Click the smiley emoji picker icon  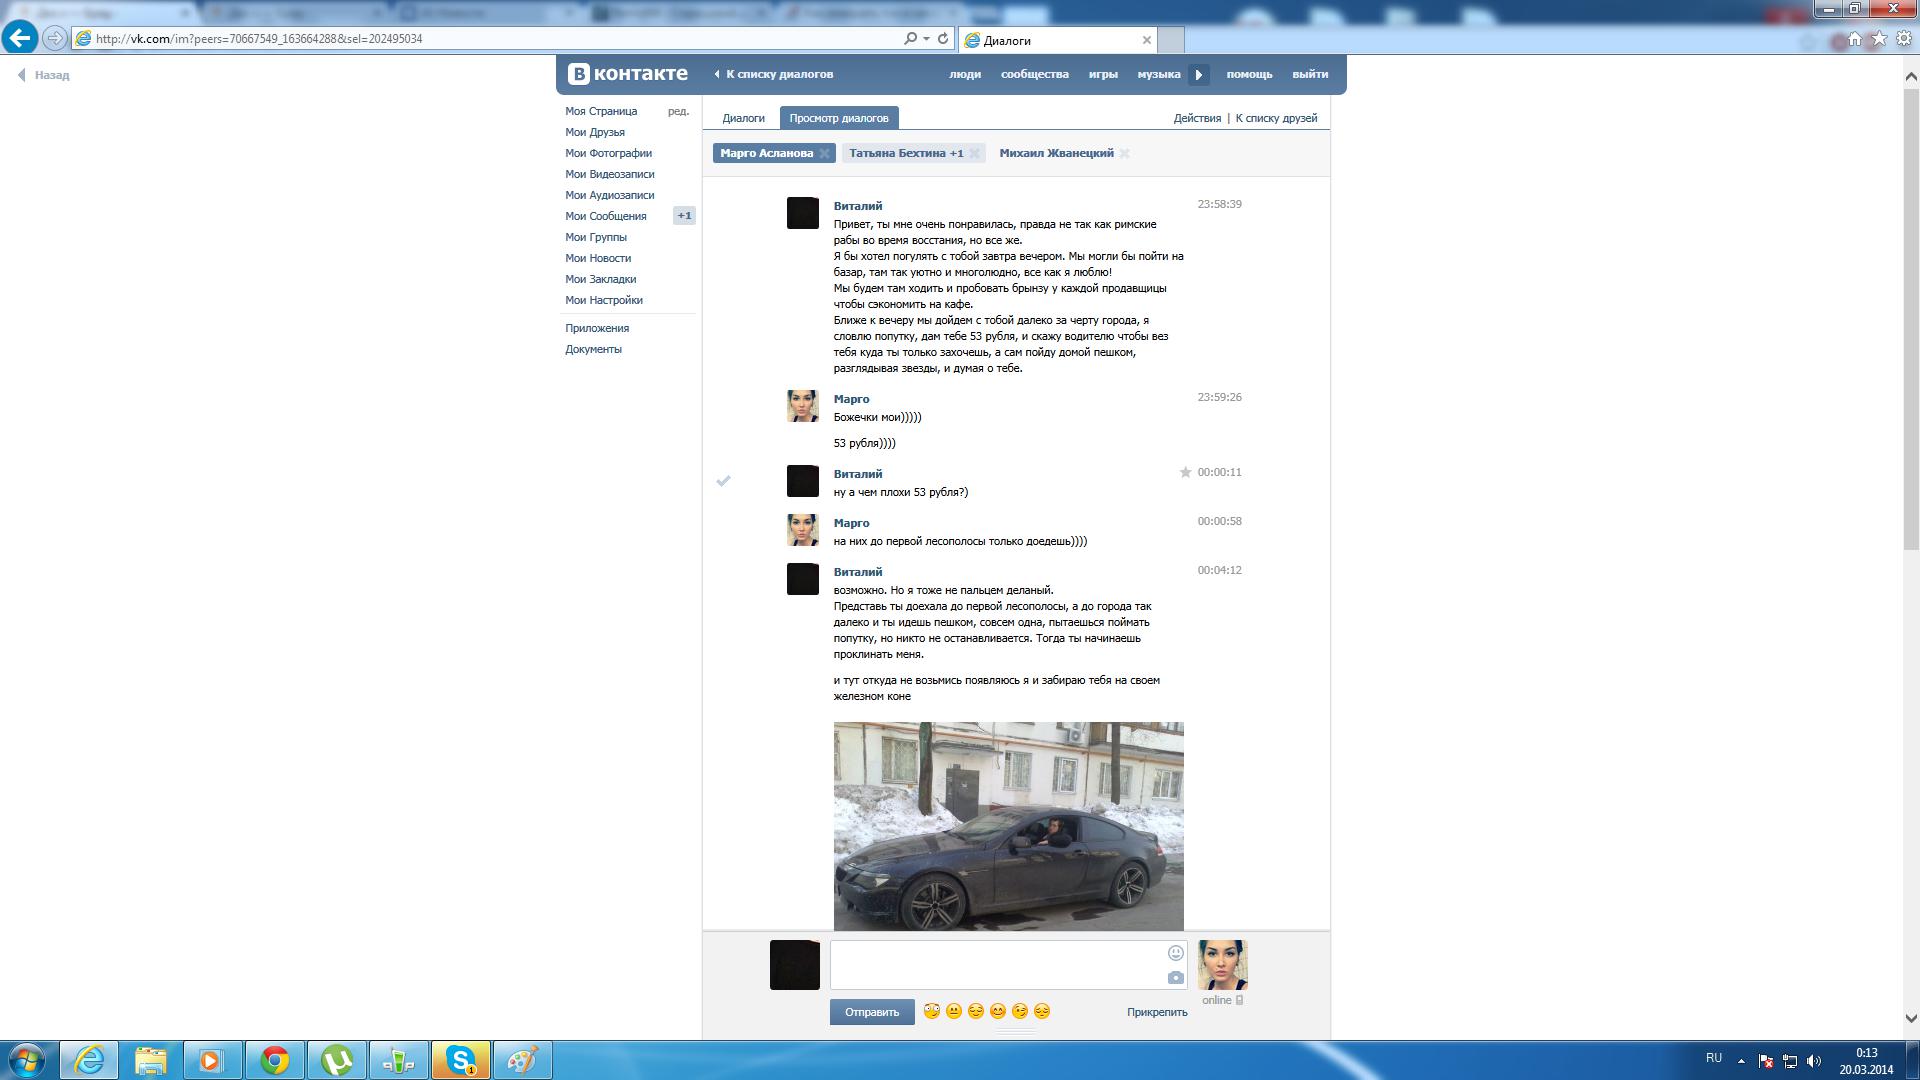(1176, 953)
